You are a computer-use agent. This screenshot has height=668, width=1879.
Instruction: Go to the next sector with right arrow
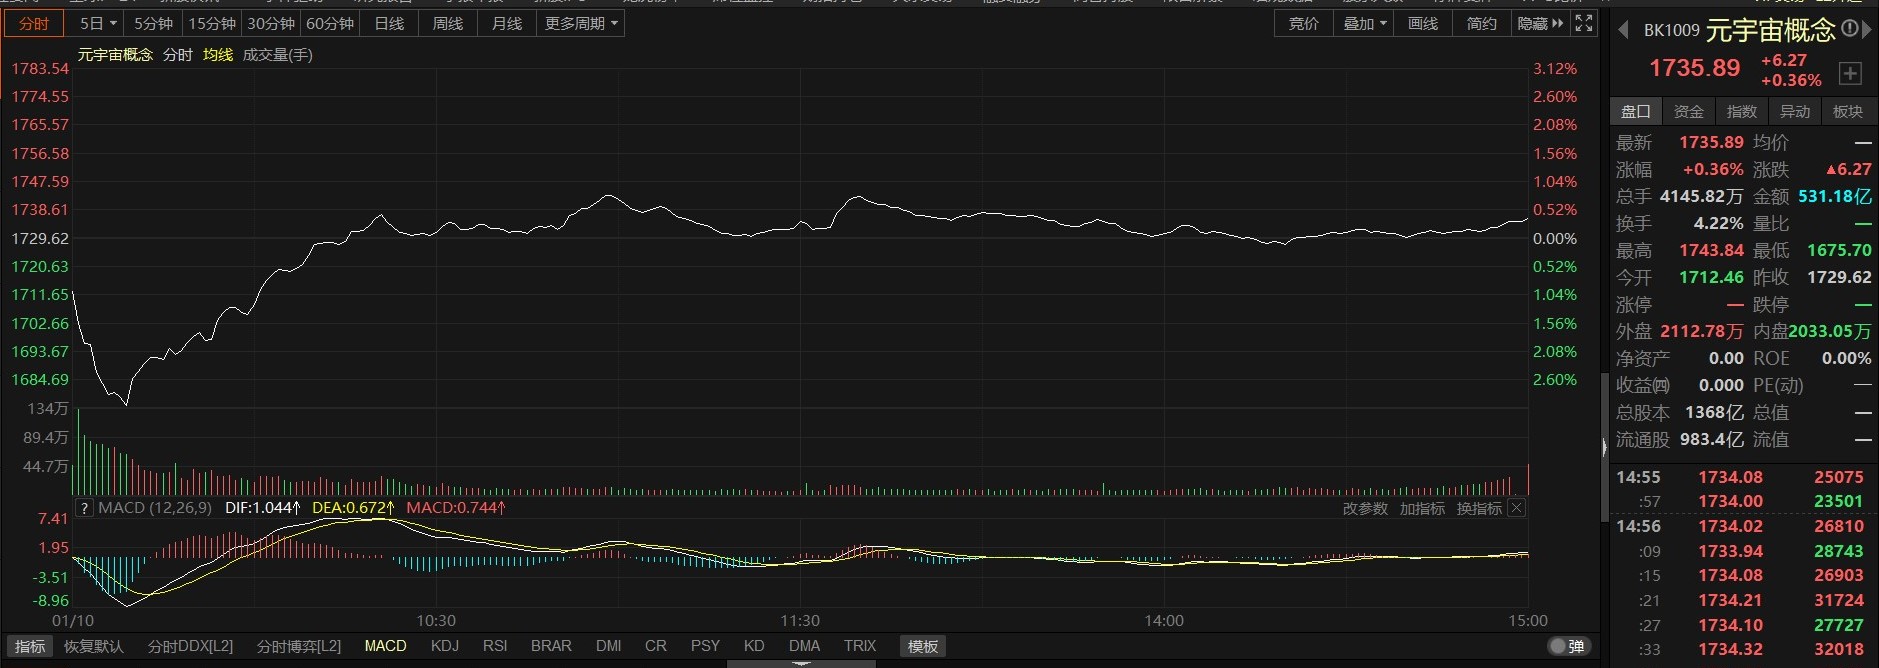tap(1867, 30)
